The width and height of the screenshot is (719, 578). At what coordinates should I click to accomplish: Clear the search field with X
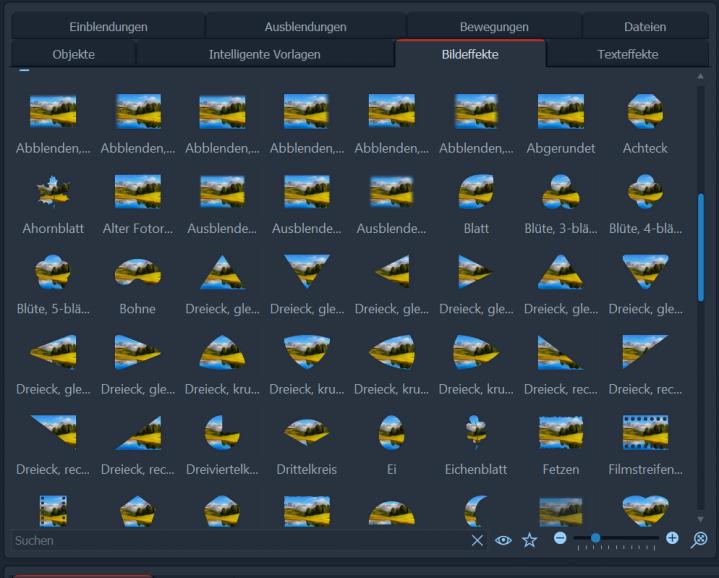pos(477,540)
